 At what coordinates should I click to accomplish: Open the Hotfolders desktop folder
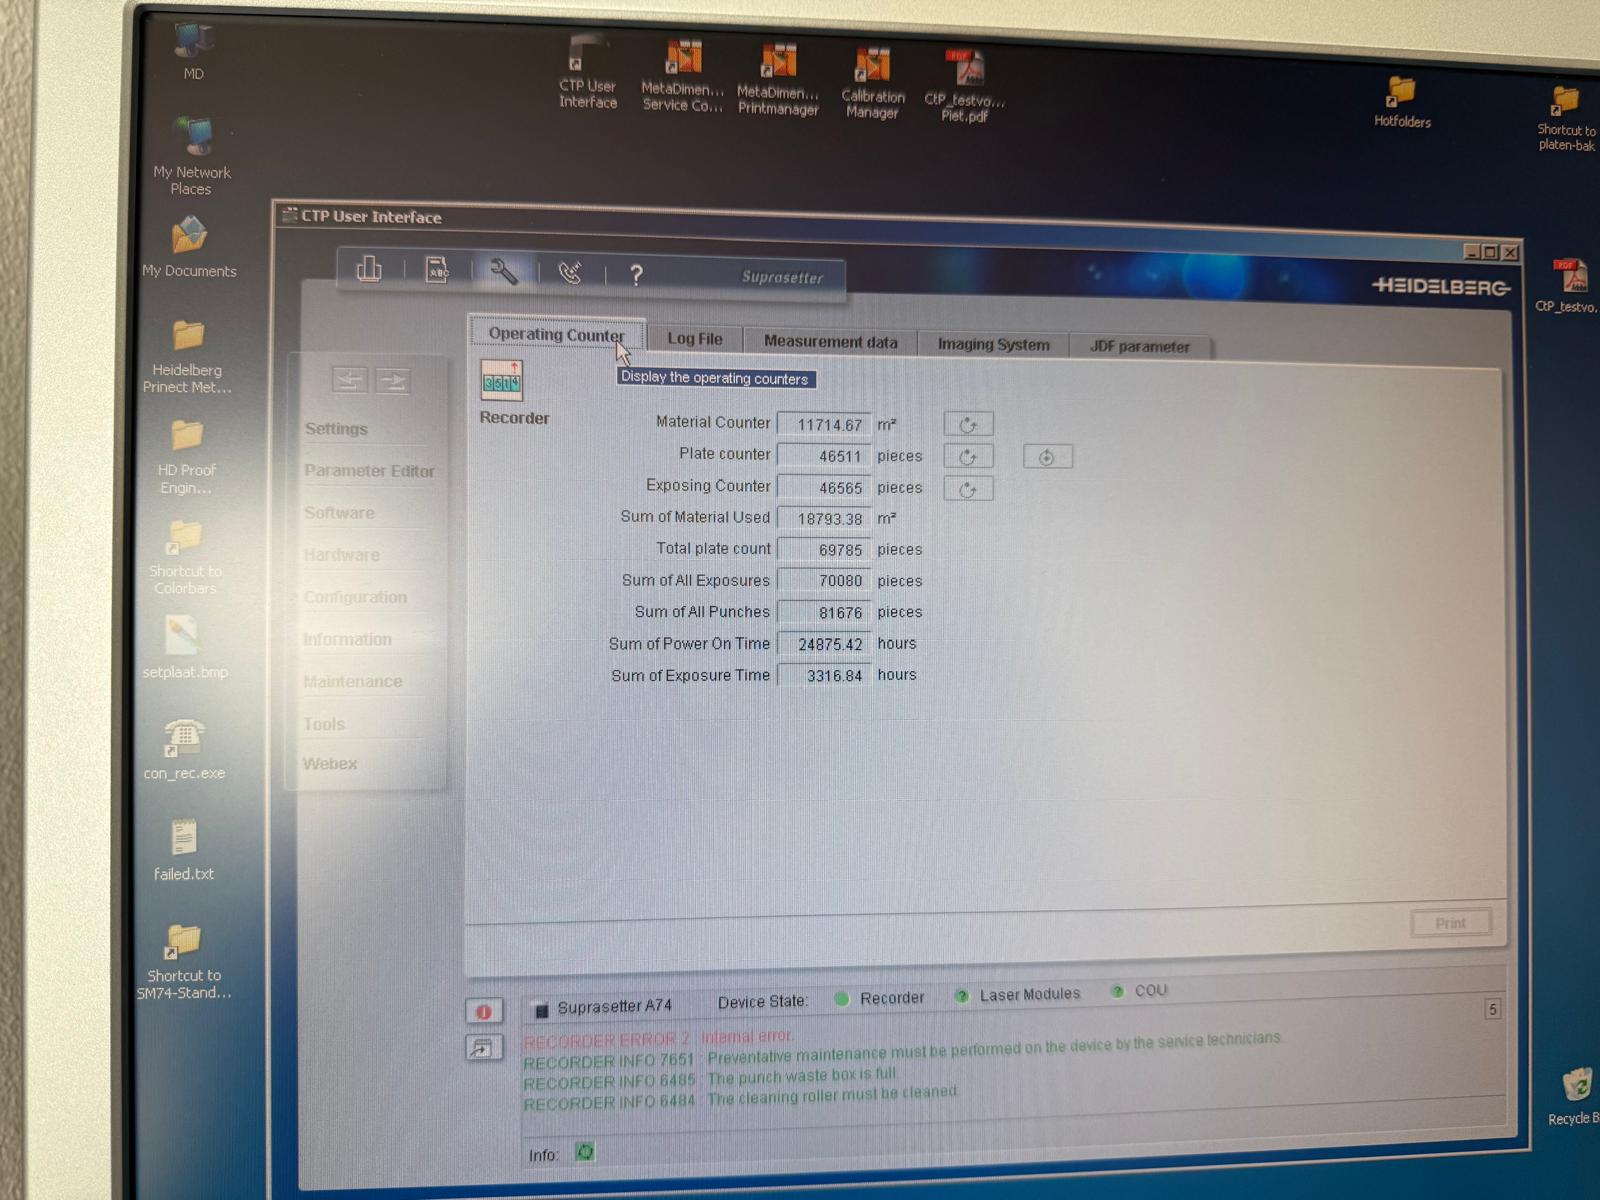pyautogui.click(x=1401, y=102)
